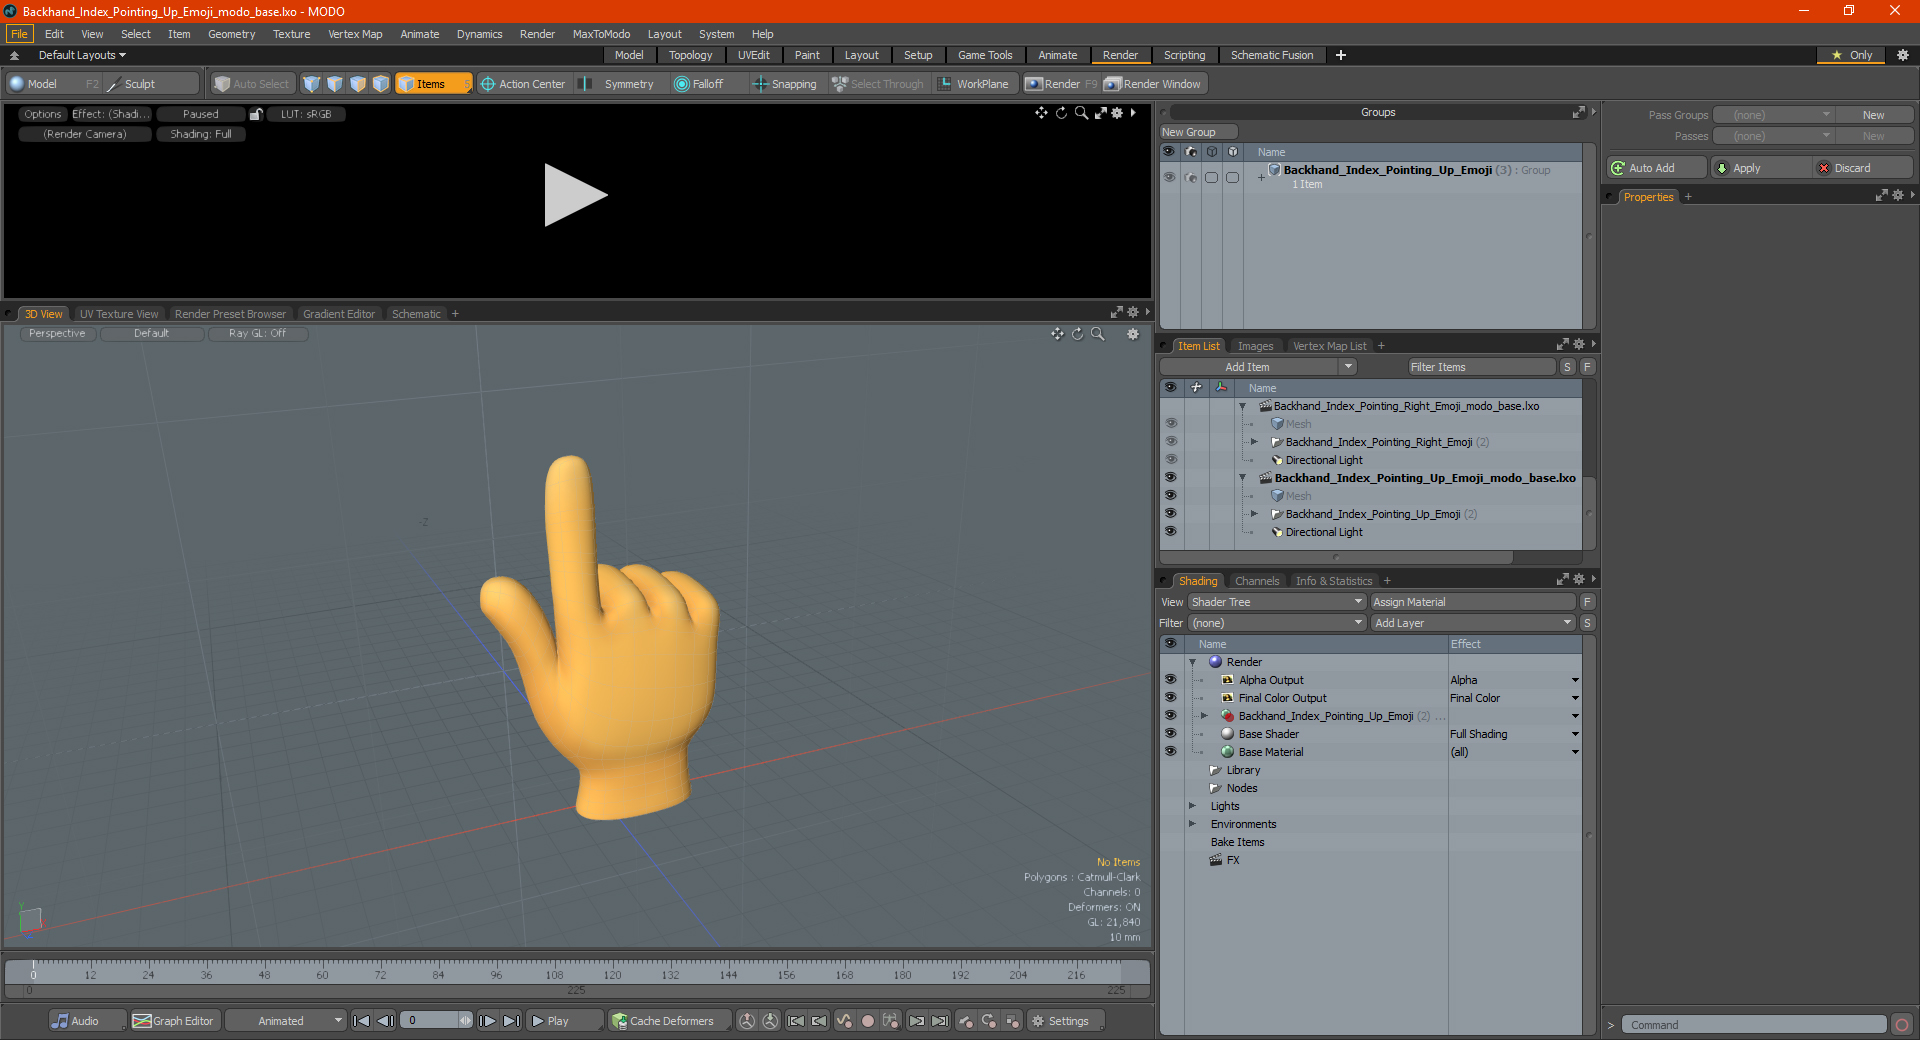Toggle visibility of Final Color Output layer
The image size is (1920, 1040).
pos(1170,697)
